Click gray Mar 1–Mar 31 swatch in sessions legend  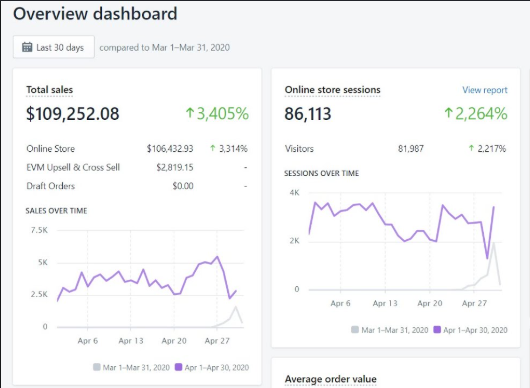pos(355,330)
